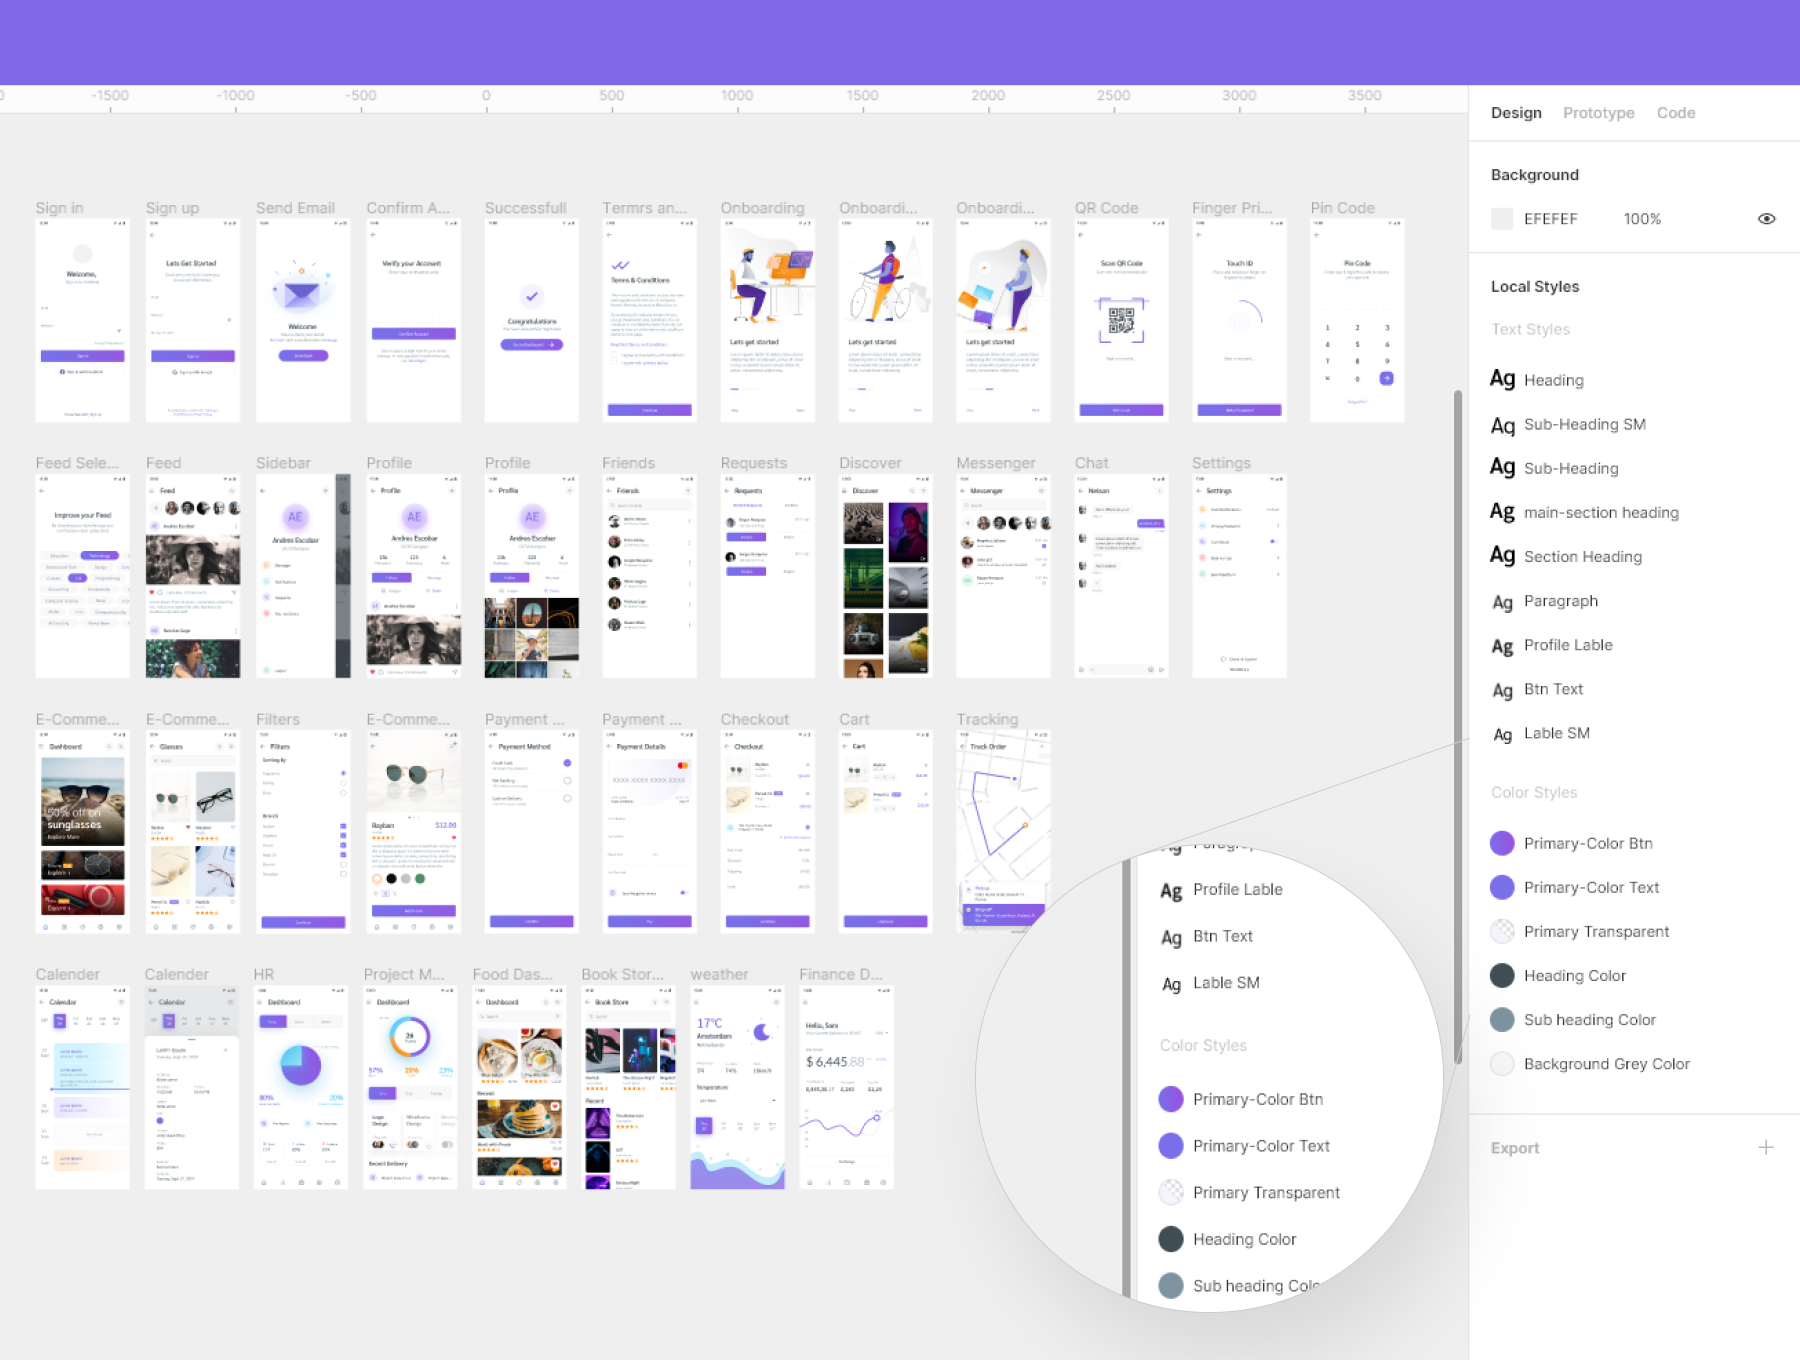Choose the Sub-Heading text style name

[x=1570, y=468]
